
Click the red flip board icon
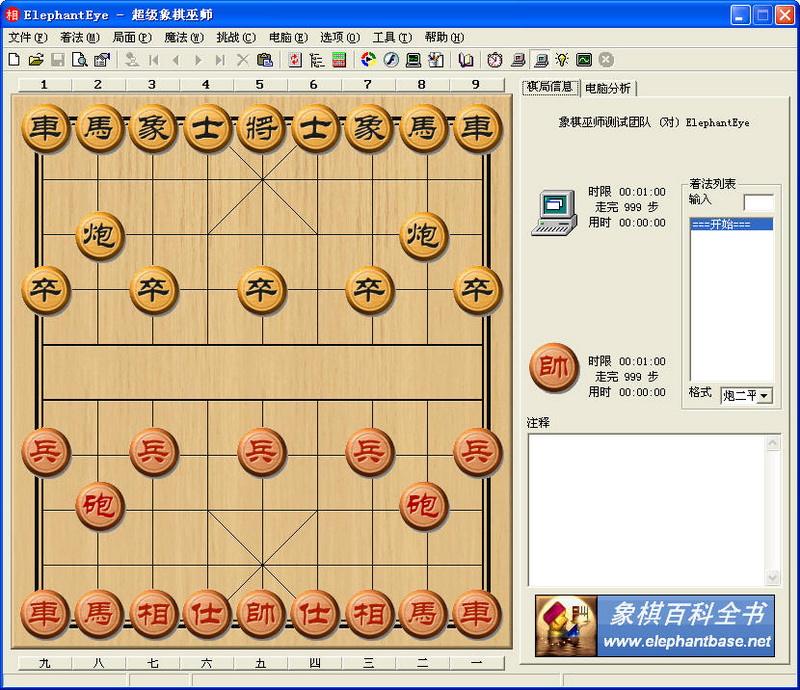click(295, 60)
